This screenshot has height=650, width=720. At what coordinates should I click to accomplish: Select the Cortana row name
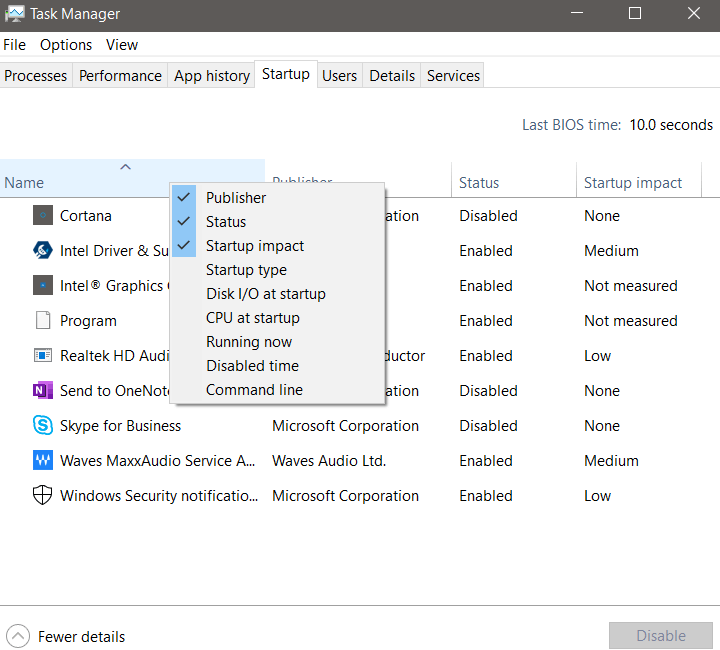(86, 216)
